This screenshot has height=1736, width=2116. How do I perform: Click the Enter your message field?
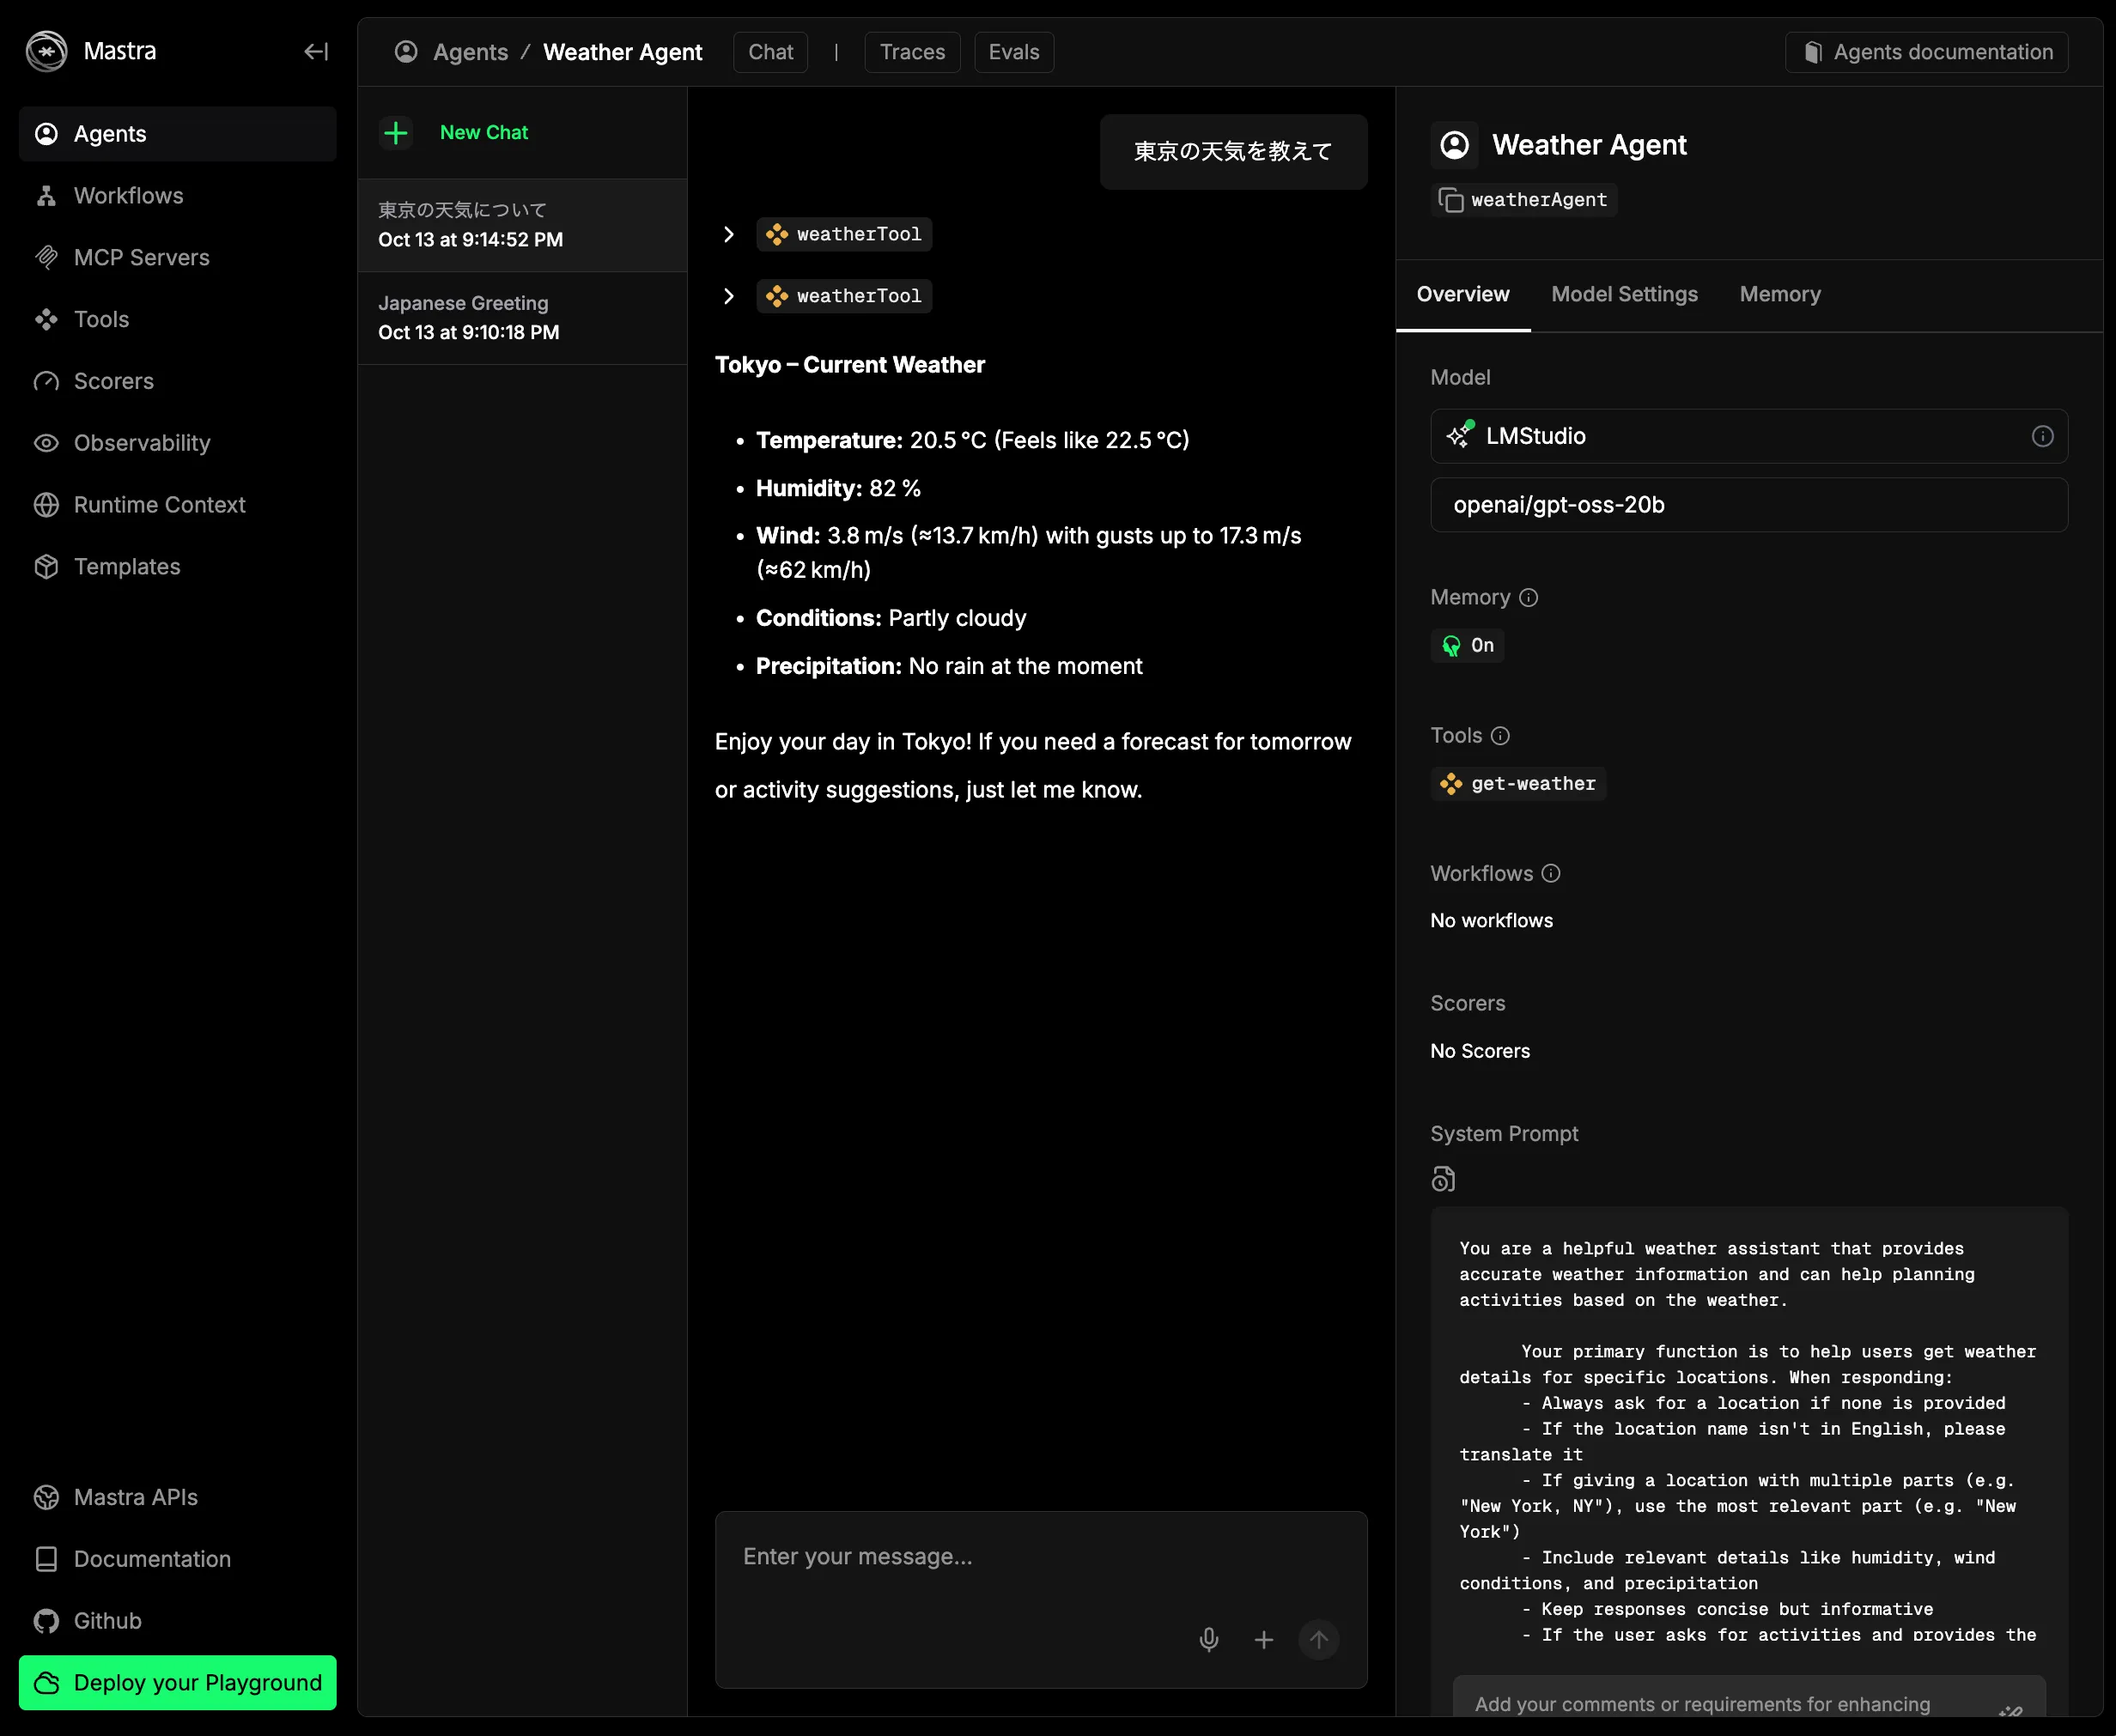coord(1040,1557)
